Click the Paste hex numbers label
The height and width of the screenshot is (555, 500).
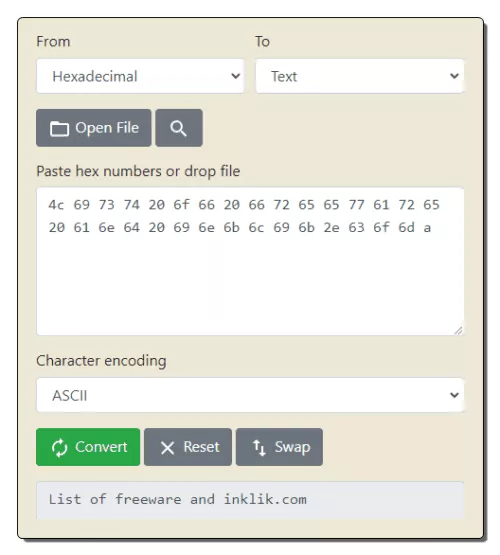coord(138,171)
